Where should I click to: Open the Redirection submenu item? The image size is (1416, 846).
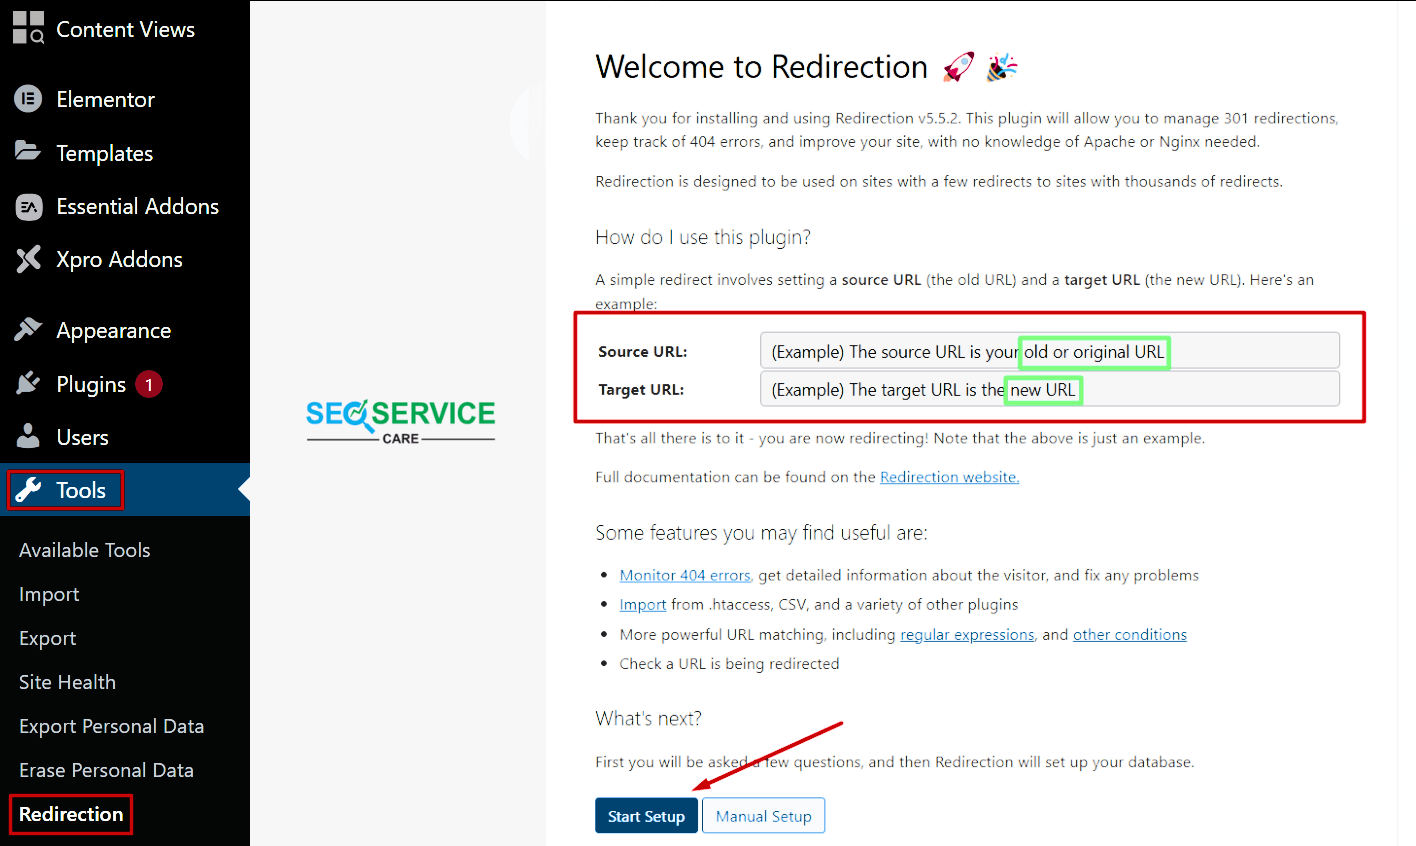click(70, 814)
